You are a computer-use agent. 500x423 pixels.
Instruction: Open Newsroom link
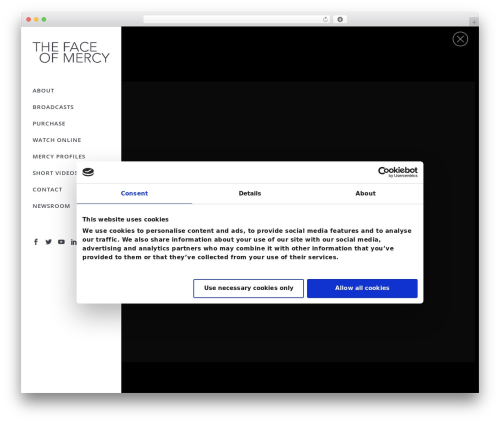(51, 206)
